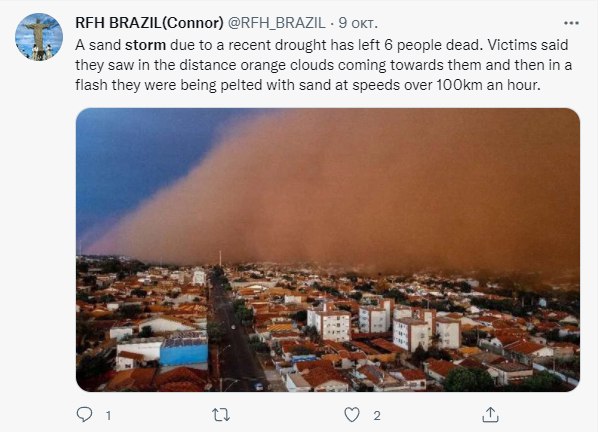
Task: Click the text '100km an hour'
Action: pyautogui.click(x=495, y=85)
